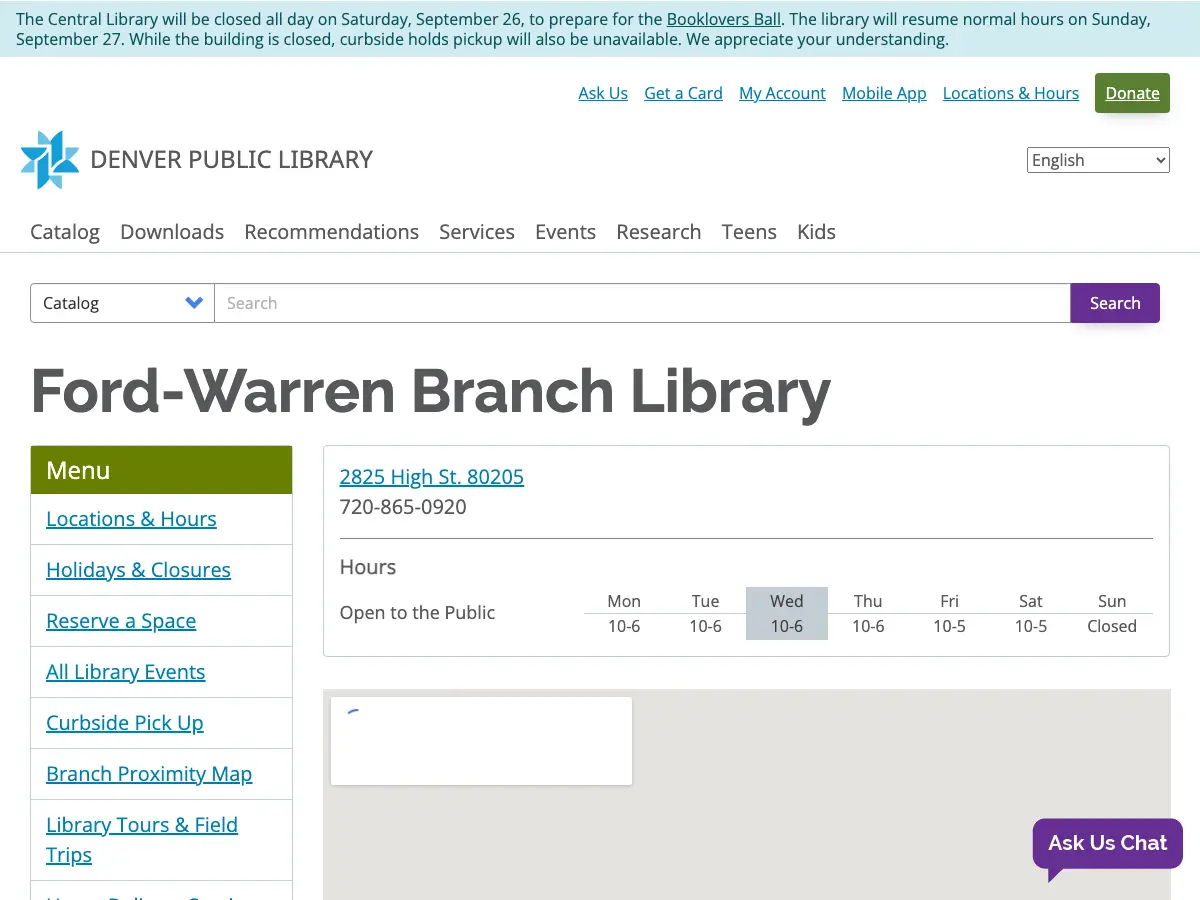Viewport: 1200px width, 900px height.
Task: Open the Services menu
Action: coord(477,232)
